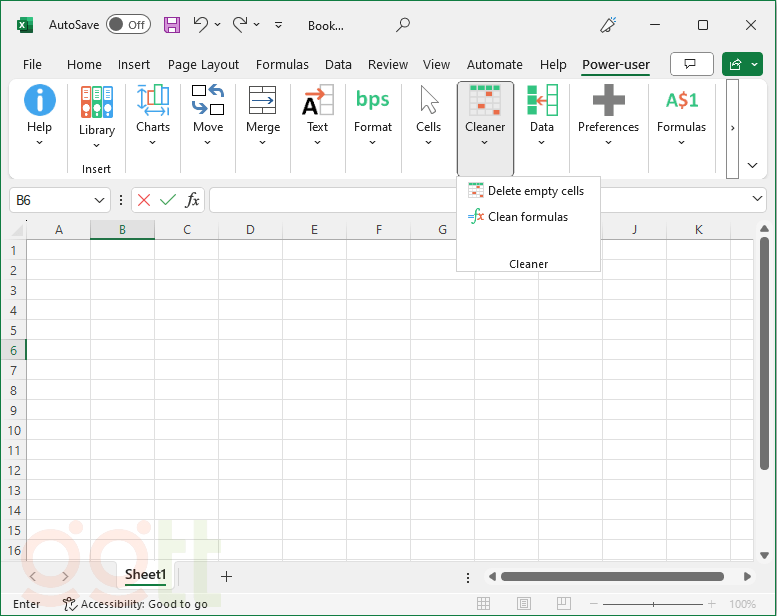Click the bps Format icon
This screenshot has width=777, height=616.
click(x=372, y=101)
